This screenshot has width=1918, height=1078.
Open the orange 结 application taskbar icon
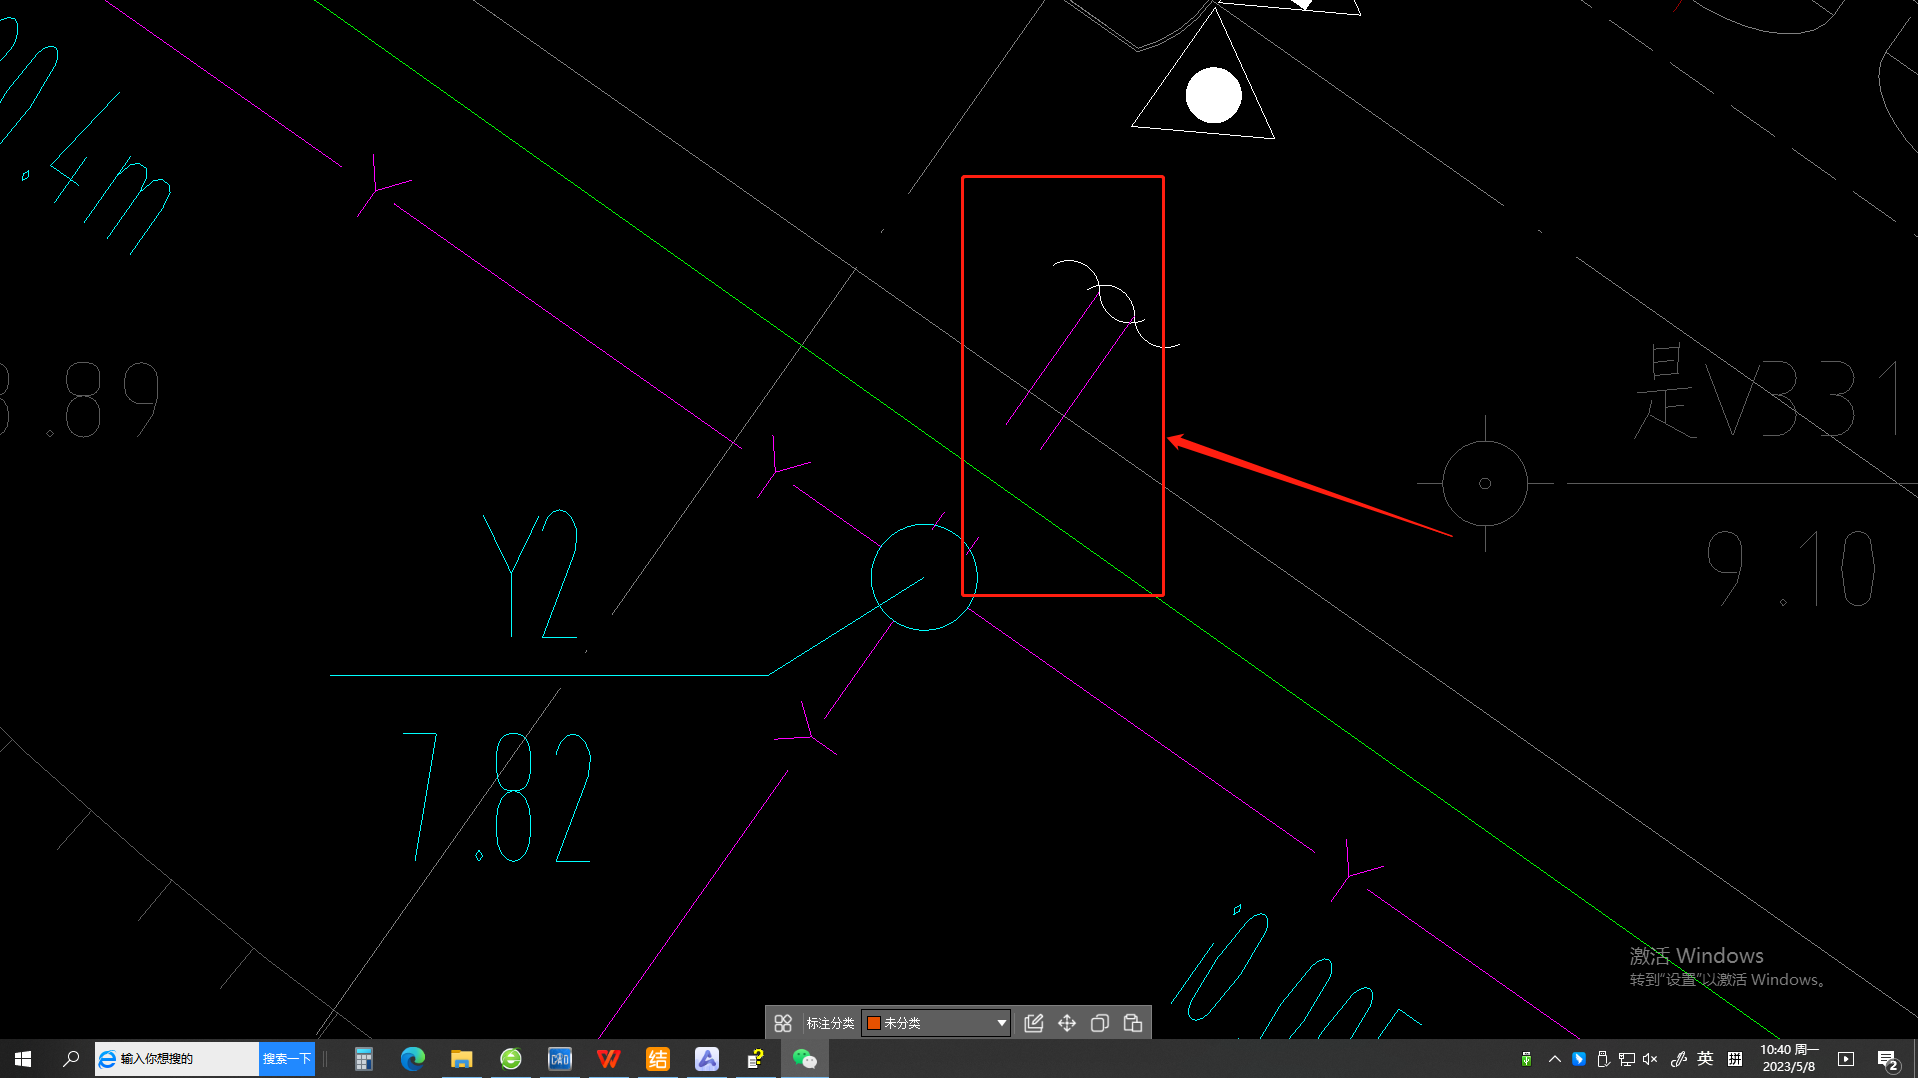pyautogui.click(x=658, y=1058)
